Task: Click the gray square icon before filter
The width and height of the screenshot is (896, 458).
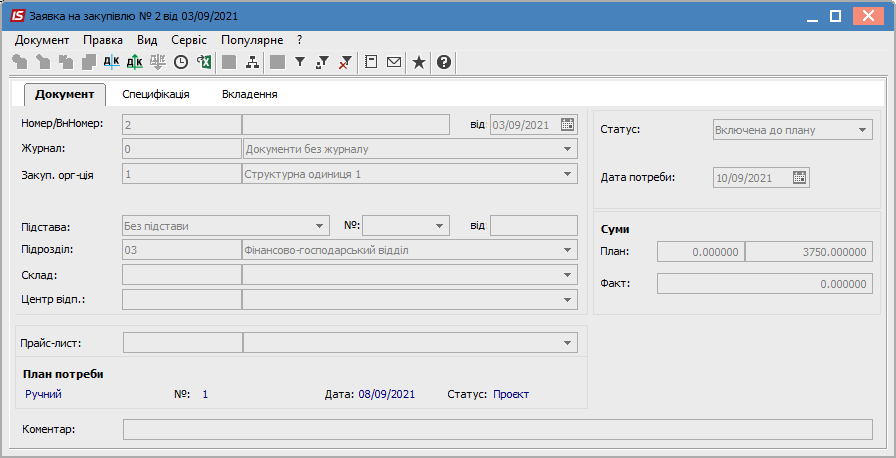Action: point(277,62)
